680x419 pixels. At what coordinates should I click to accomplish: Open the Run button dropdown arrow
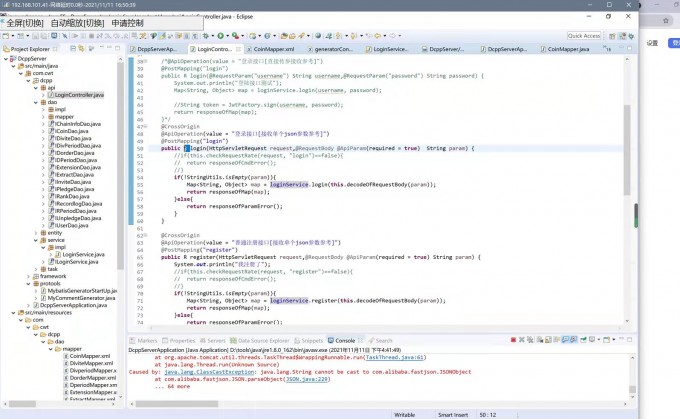click(227, 36)
